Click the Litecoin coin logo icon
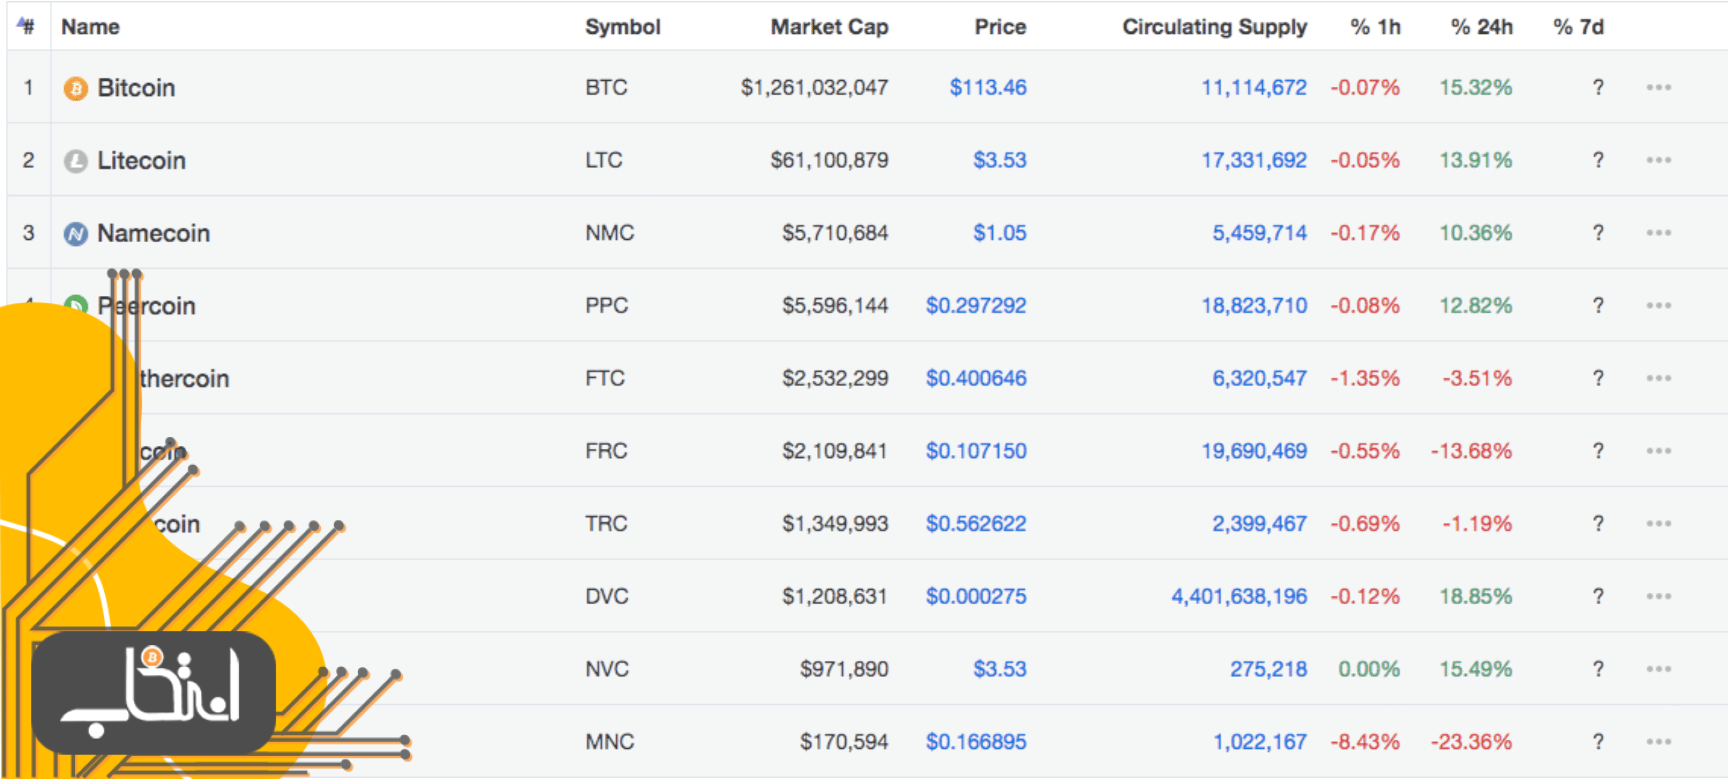 click(x=76, y=161)
